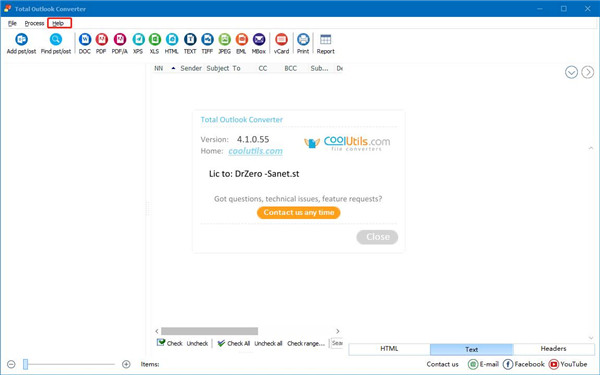Image resolution: width=600 pixels, height=375 pixels.
Task: Click the horizontal scrollbar thumb
Action: click(209, 331)
